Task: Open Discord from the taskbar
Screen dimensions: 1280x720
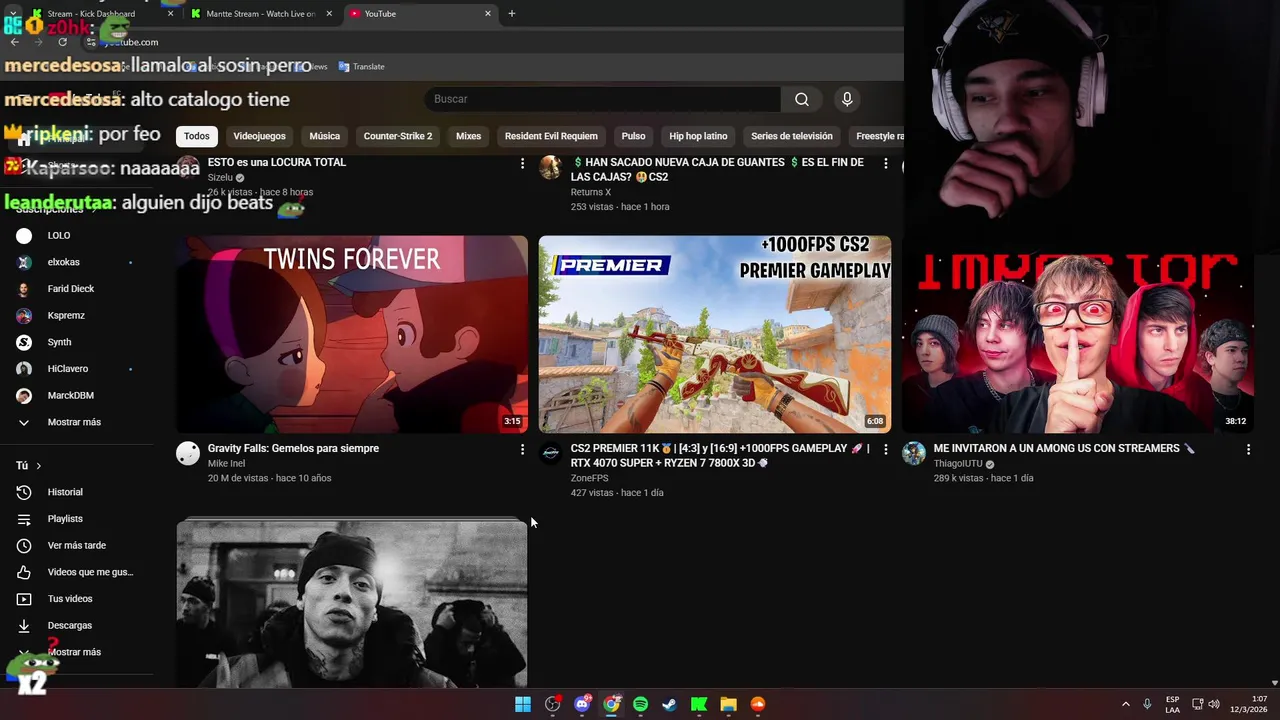Action: 582,704
